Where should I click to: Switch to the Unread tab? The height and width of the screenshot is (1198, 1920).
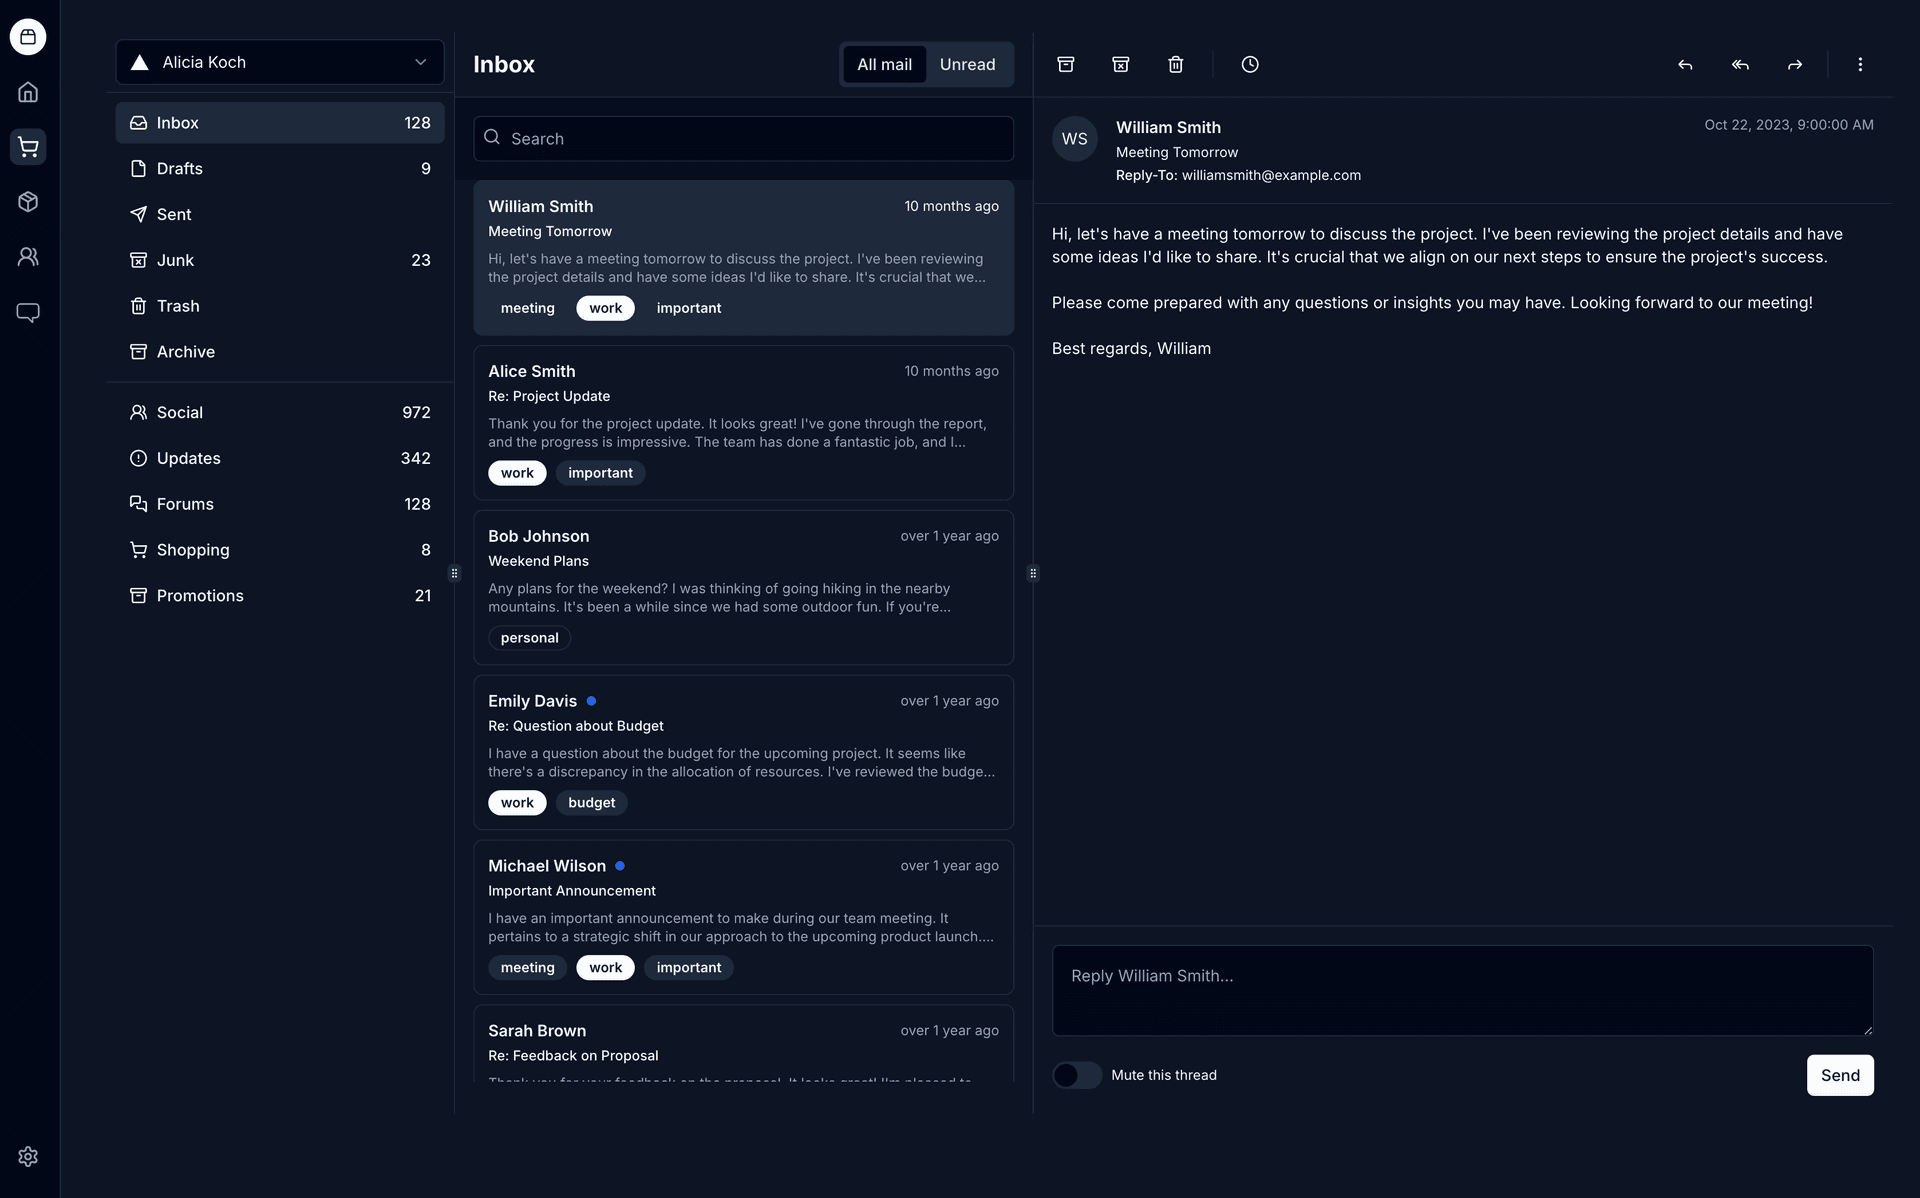point(967,64)
